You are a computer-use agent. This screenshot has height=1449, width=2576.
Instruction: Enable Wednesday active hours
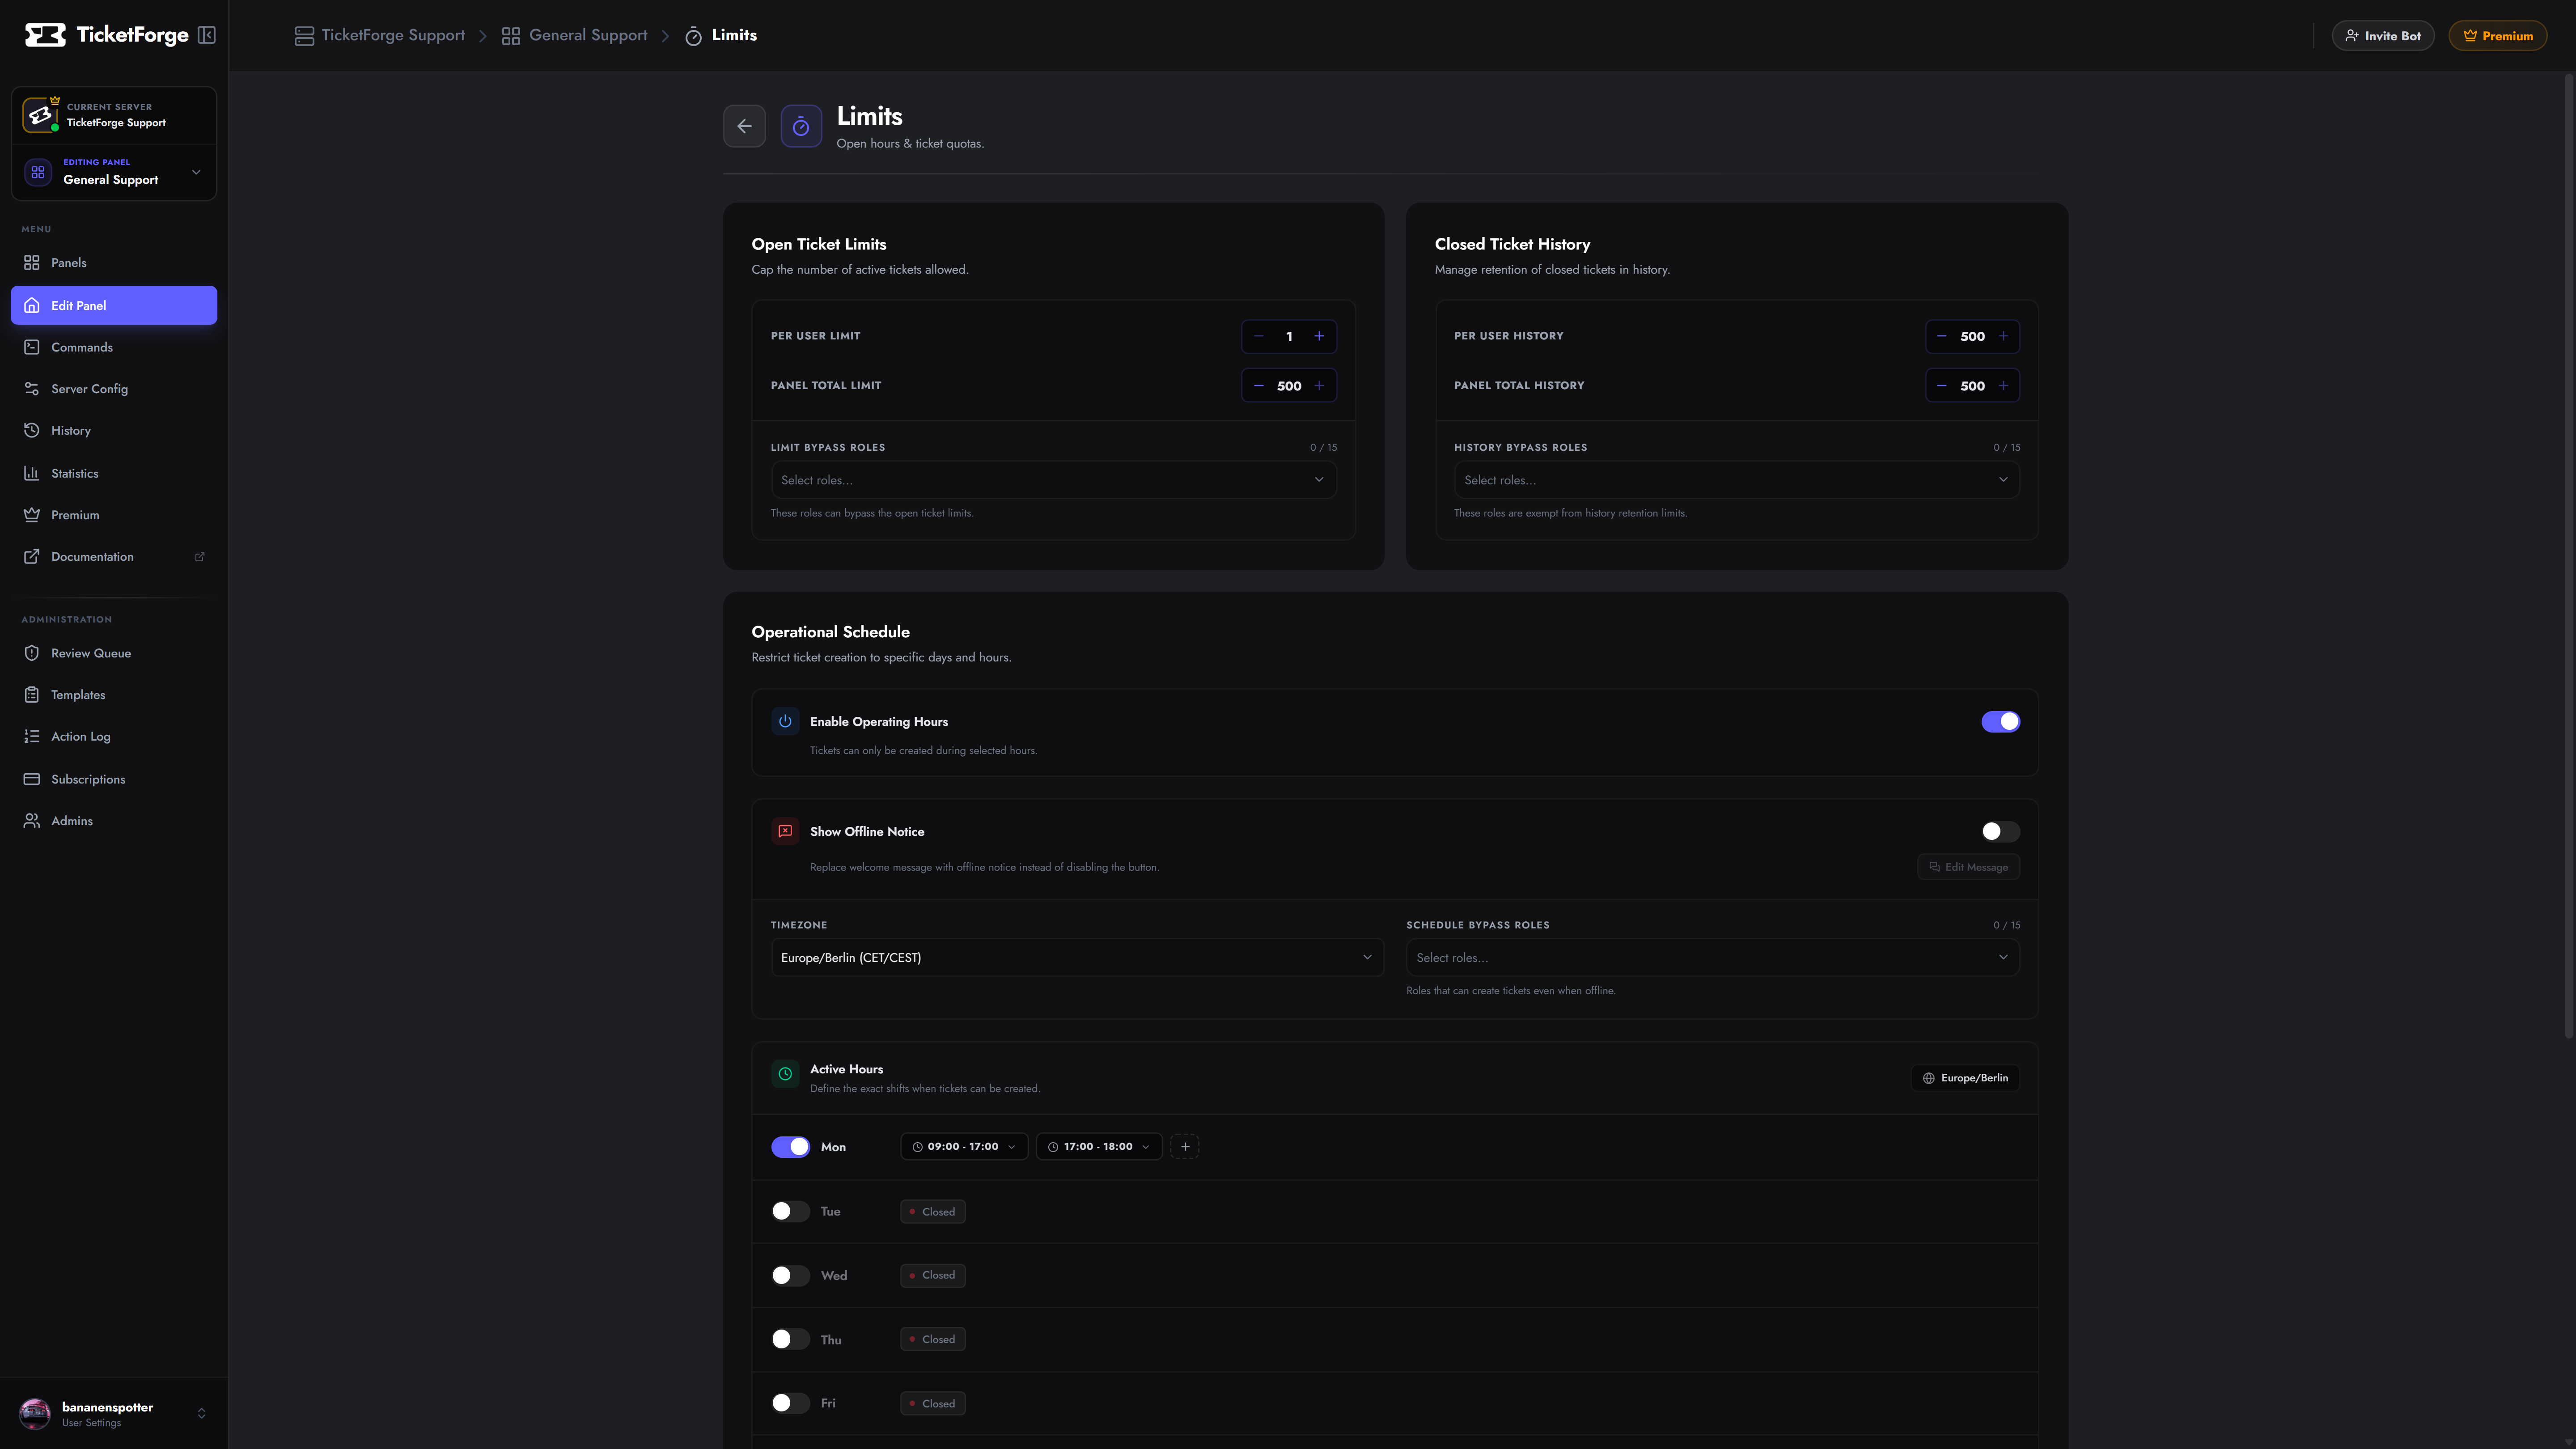[x=790, y=1275]
